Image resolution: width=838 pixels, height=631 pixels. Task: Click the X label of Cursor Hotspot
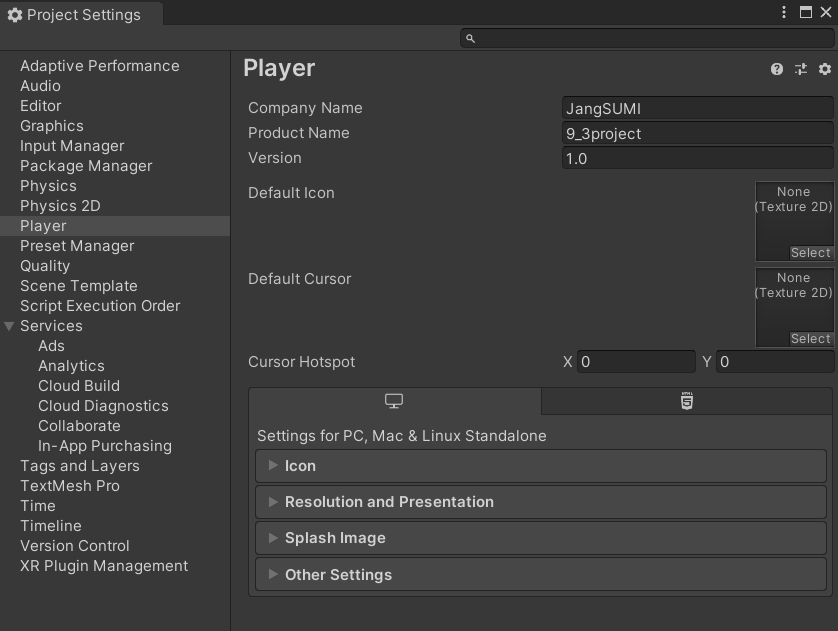pos(568,362)
